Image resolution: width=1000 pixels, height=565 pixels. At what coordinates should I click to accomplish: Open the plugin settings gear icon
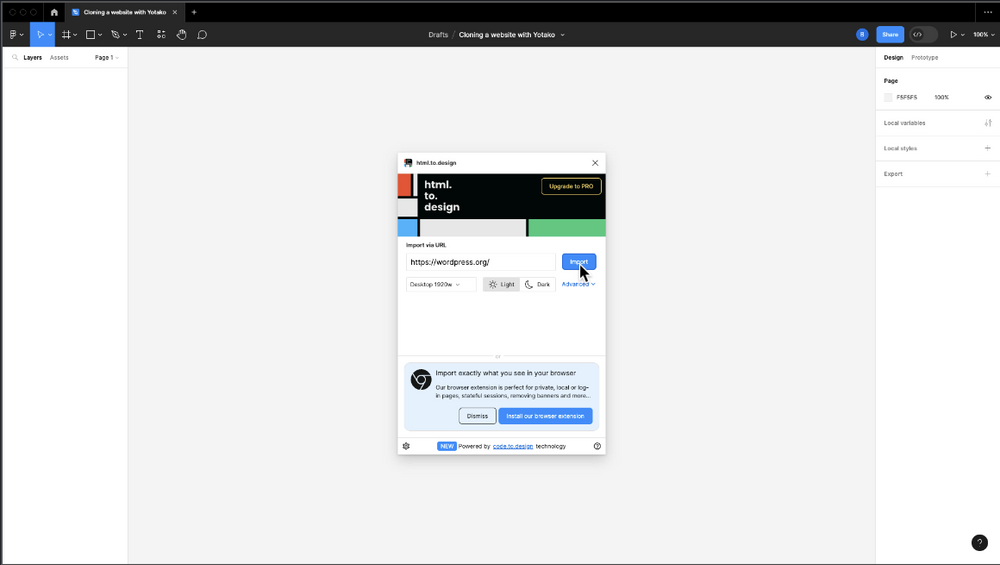pyautogui.click(x=406, y=446)
